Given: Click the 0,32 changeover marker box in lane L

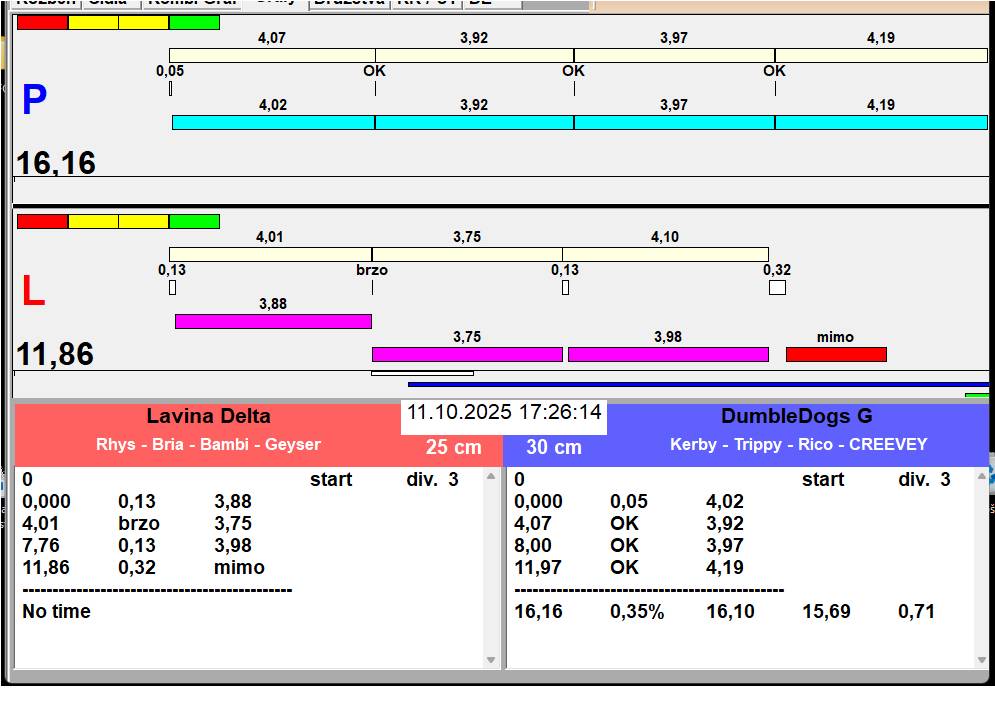Looking at the screenshot, I should 777,288.
